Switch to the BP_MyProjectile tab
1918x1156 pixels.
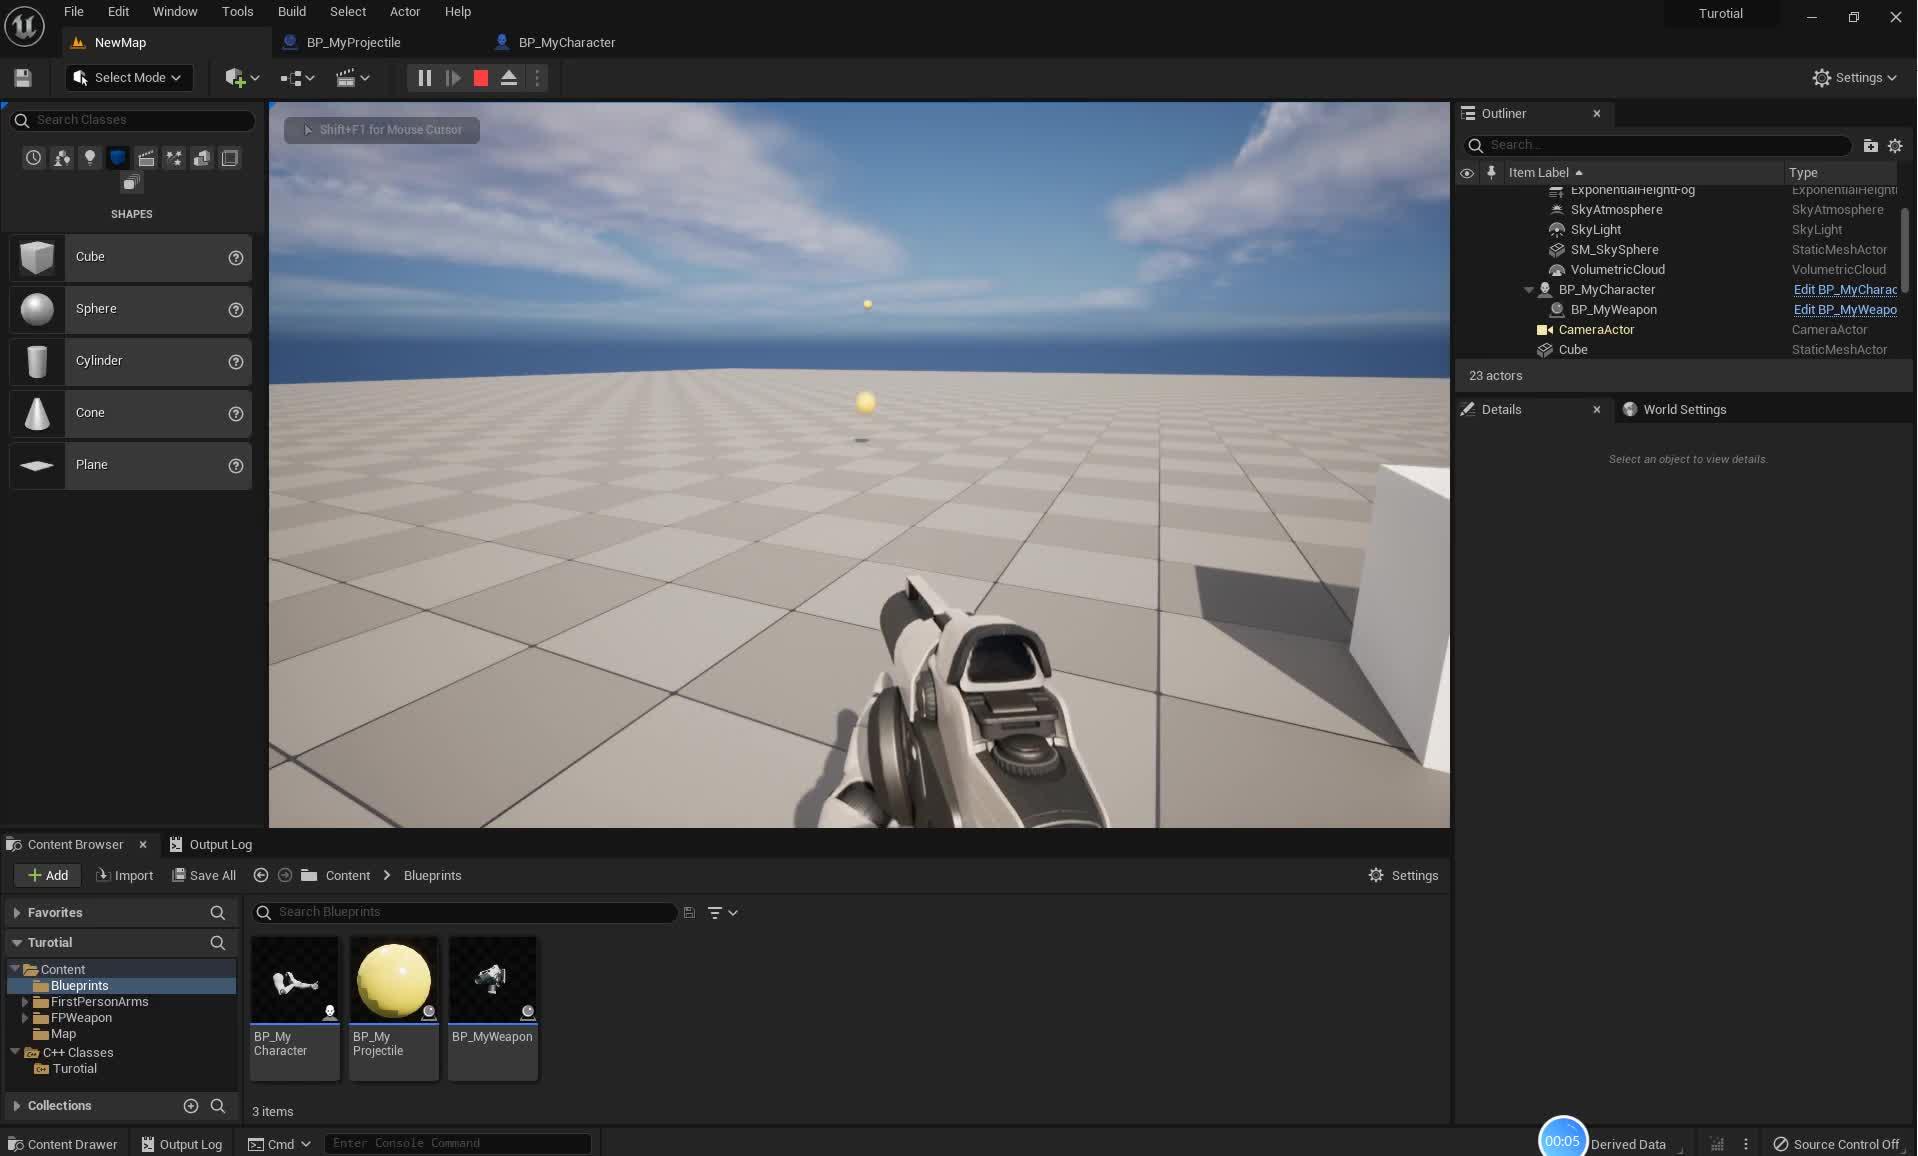click(x=353, y=42)
